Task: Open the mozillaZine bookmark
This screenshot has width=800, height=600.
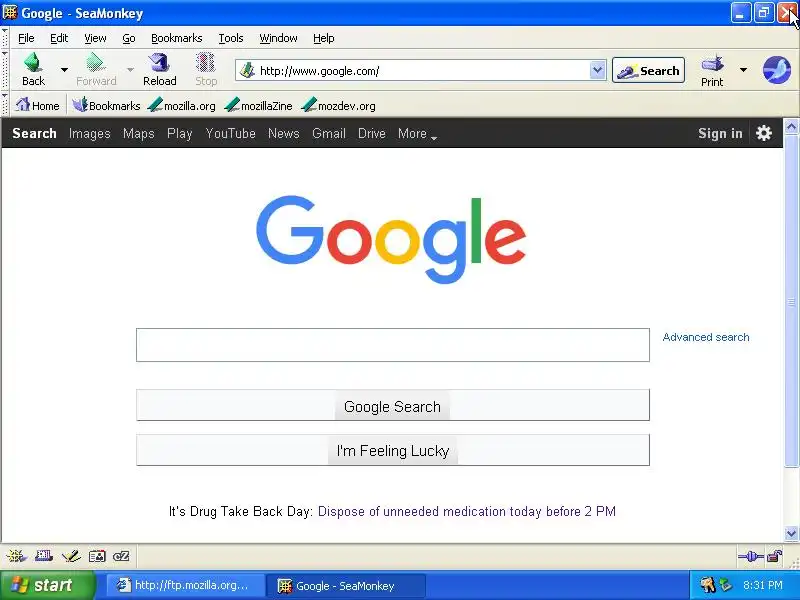Action: coord(259,106)
